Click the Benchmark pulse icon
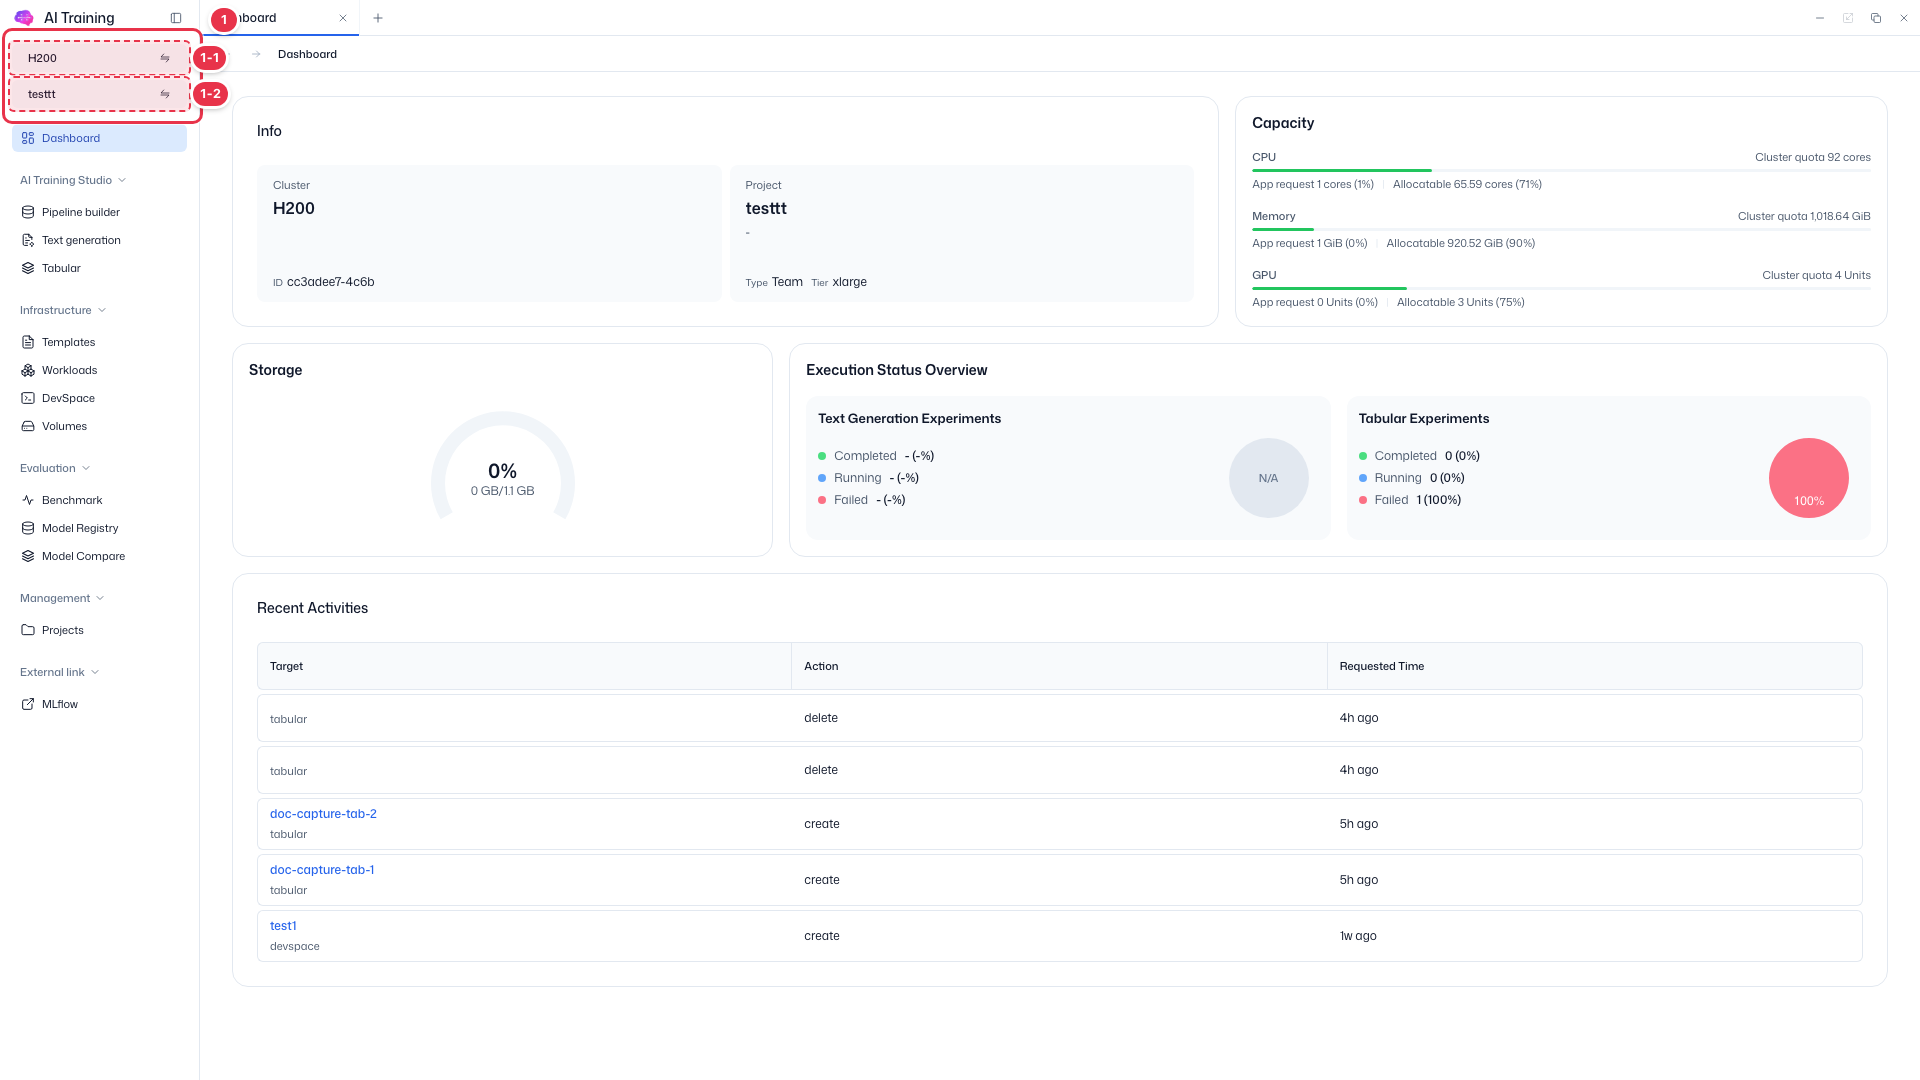This screenshot has height=1080, width=1920. [28, 500]
